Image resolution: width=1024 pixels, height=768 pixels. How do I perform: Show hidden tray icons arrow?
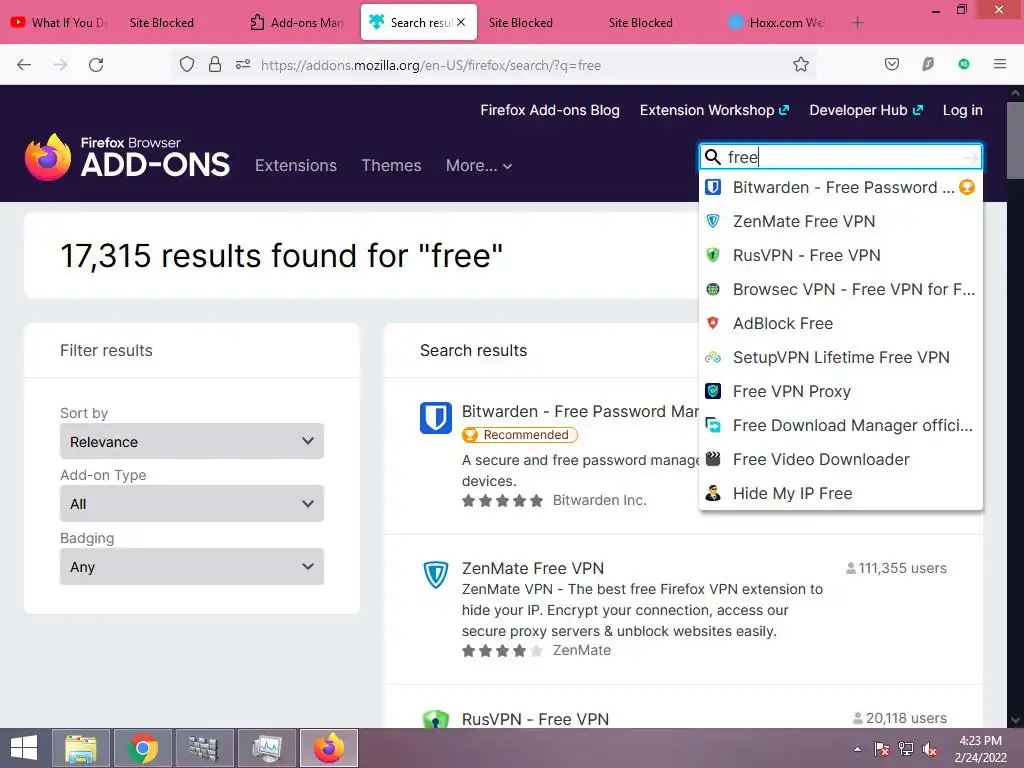pos(857,749)
